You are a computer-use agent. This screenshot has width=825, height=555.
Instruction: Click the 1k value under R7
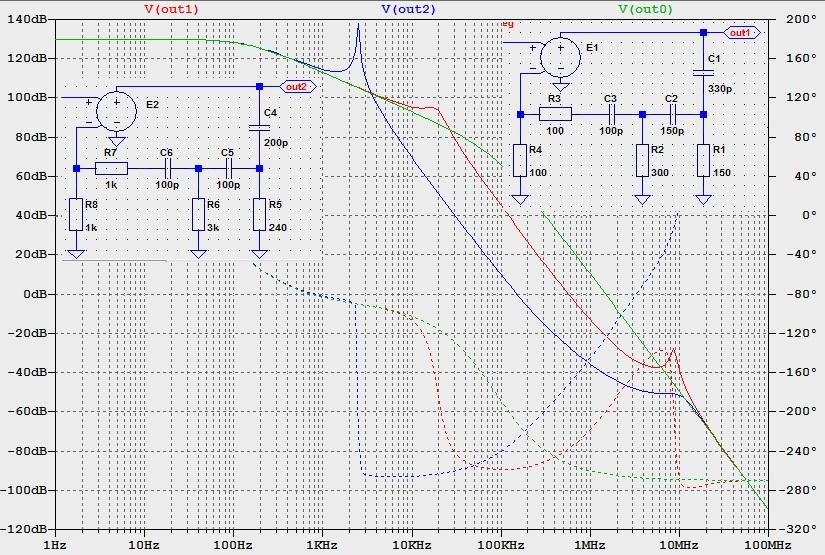[x=111, y=185]
